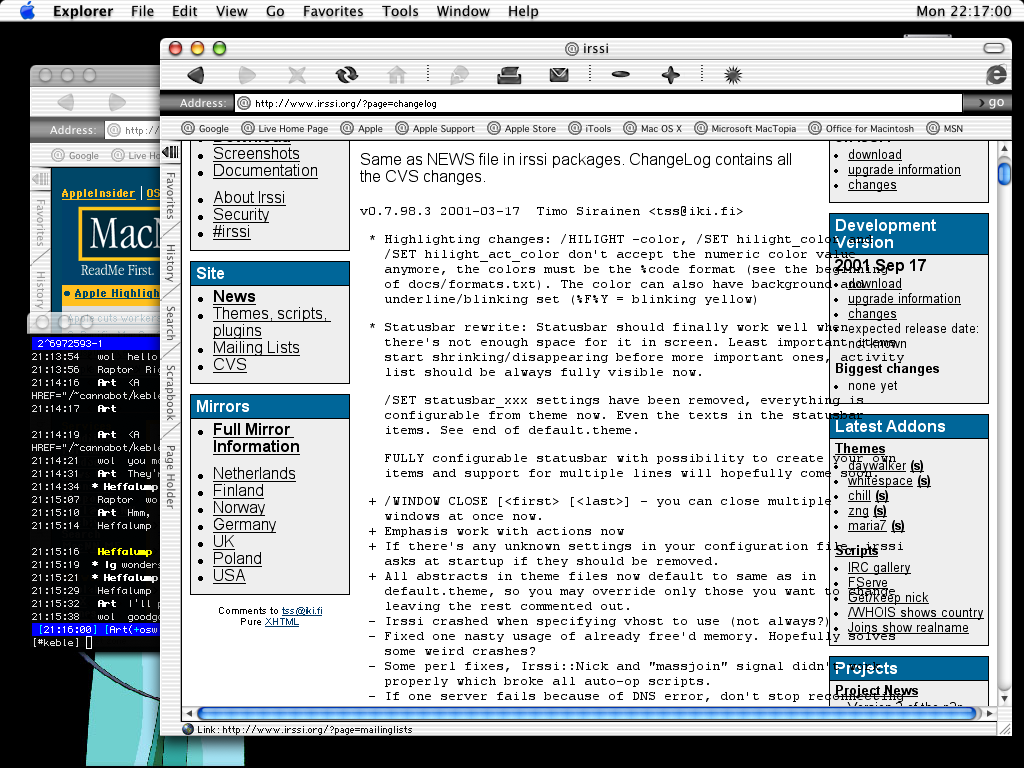Viewport: 1024px width, 768px height.
Task: Open the Help menu
Action: [523, 11]
